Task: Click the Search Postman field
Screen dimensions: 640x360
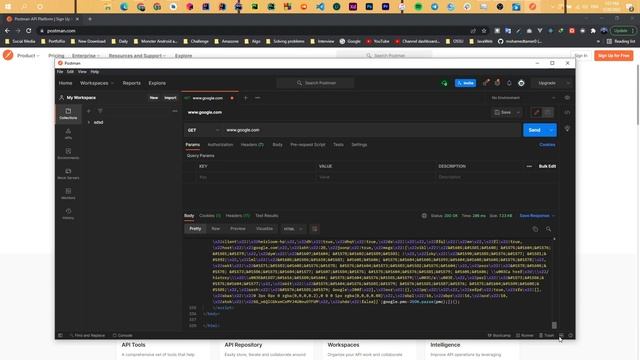Action: 316,83
